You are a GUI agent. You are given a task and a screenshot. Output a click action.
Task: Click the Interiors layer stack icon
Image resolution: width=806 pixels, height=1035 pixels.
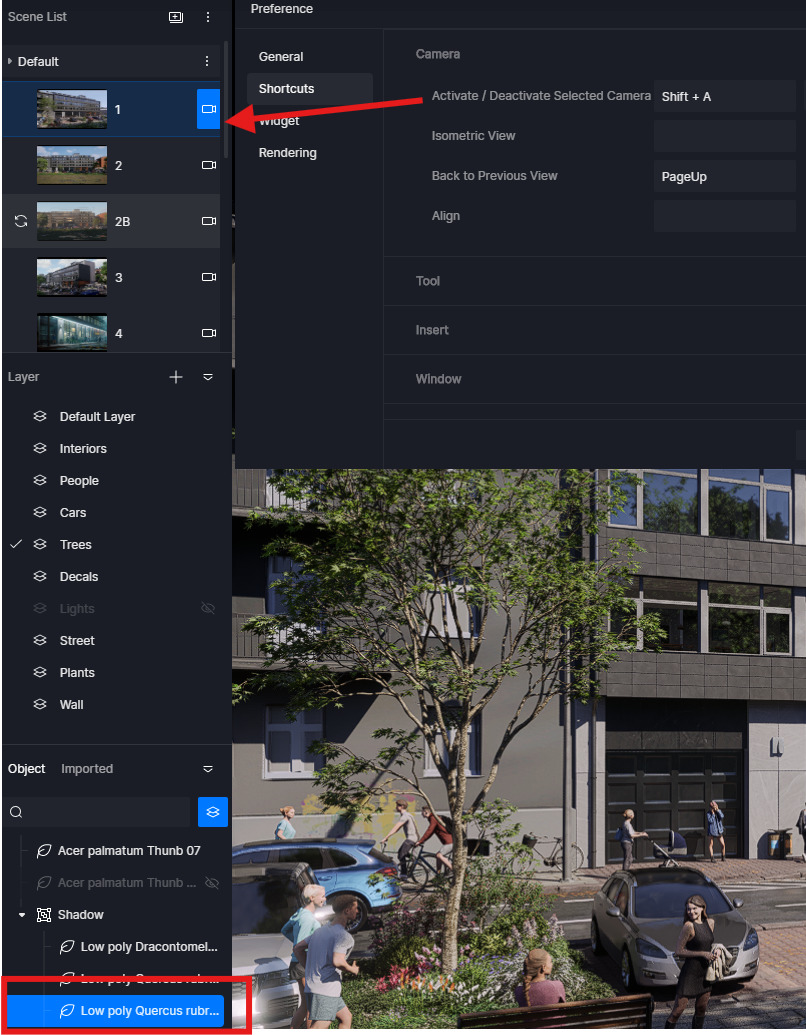click(x=40, y=448)
